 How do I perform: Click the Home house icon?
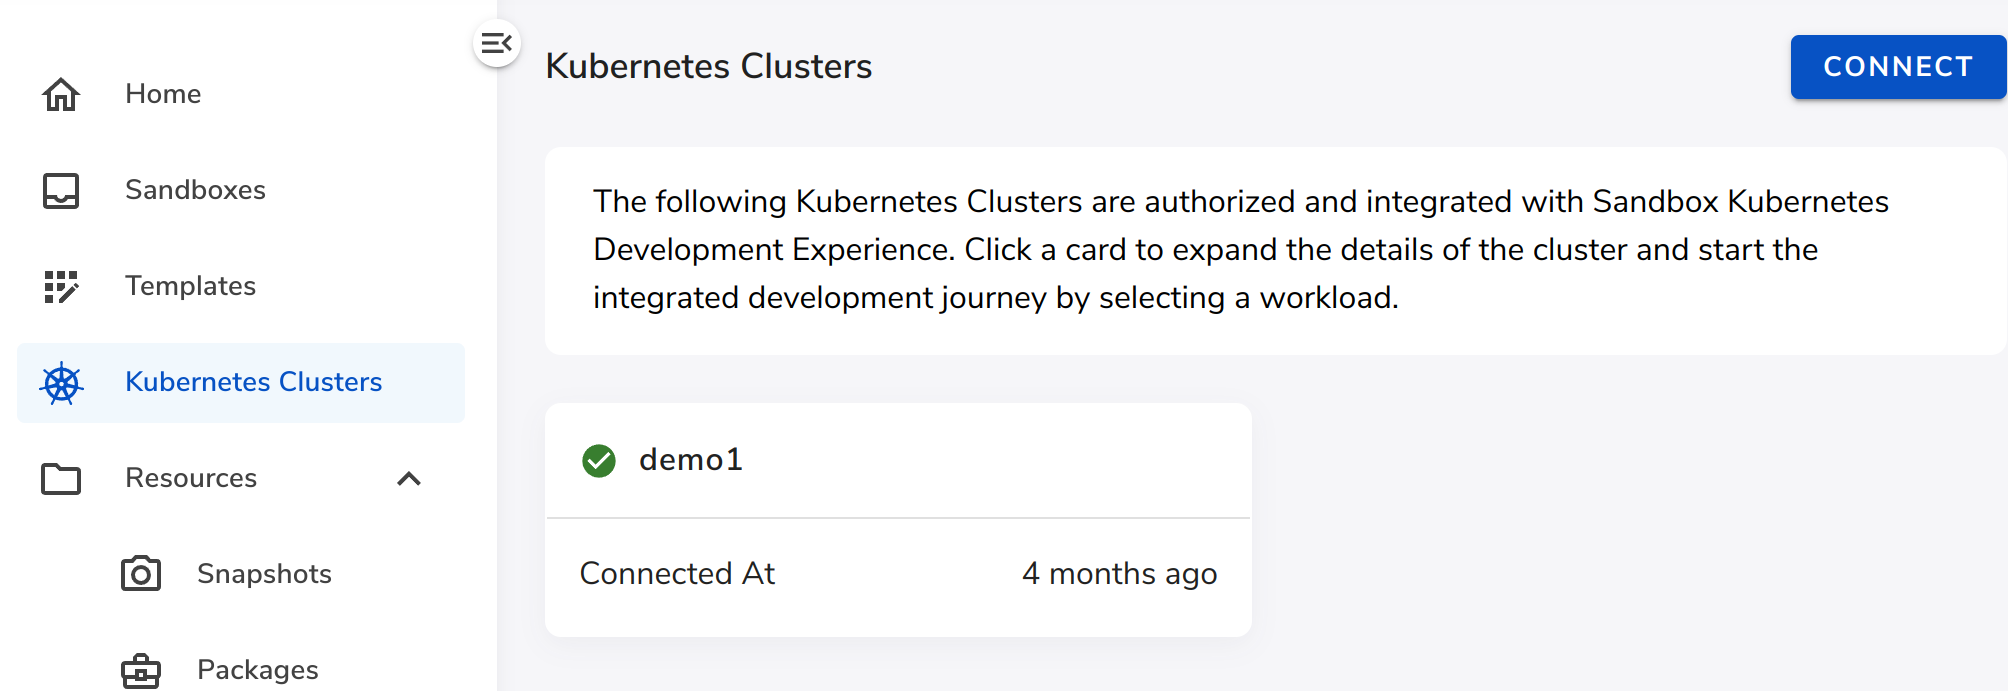pyautogui.click(x=61, y=94)
